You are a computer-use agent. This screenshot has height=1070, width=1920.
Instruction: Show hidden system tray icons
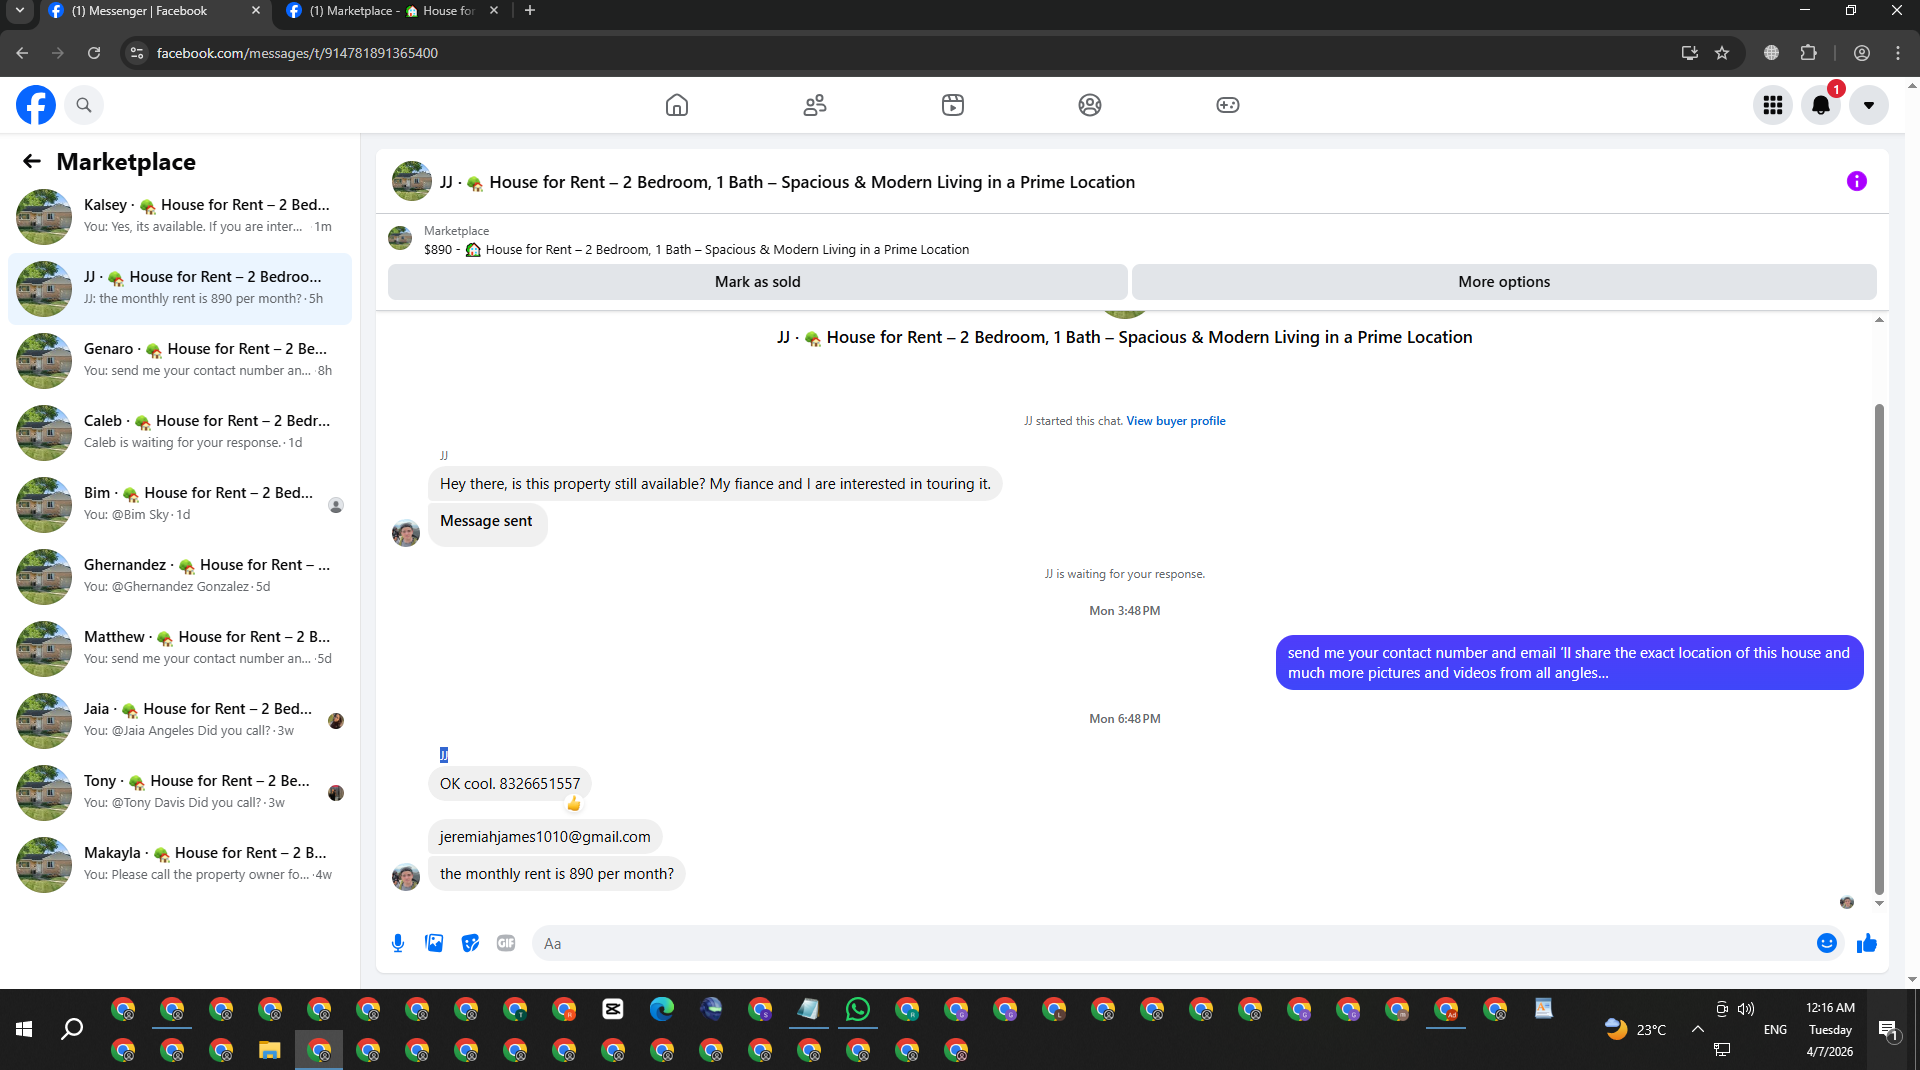[1698, 1029]
